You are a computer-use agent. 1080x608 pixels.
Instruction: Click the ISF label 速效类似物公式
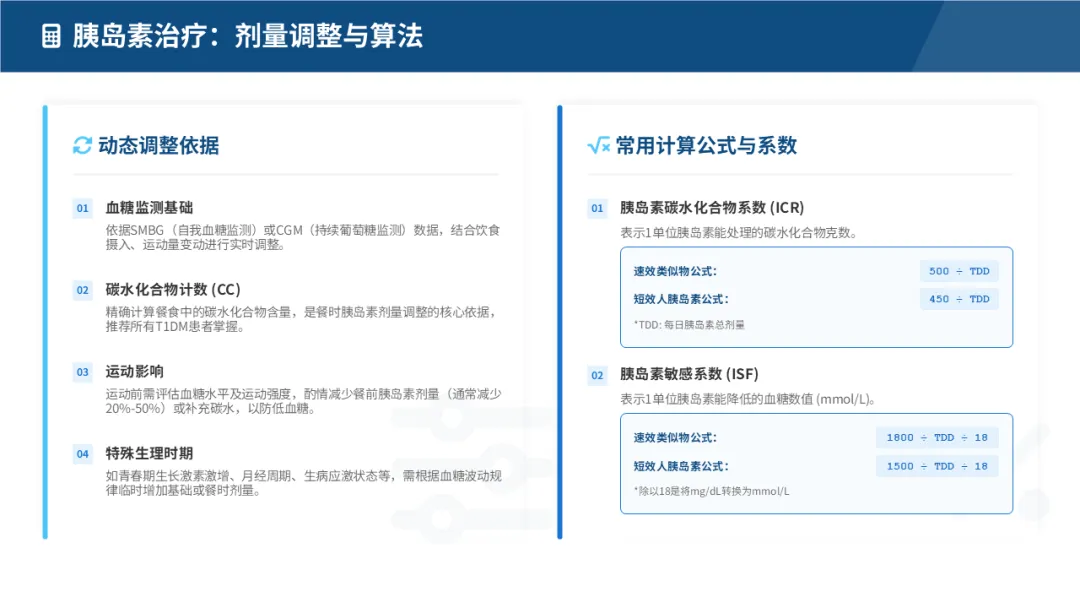point(675,438)
